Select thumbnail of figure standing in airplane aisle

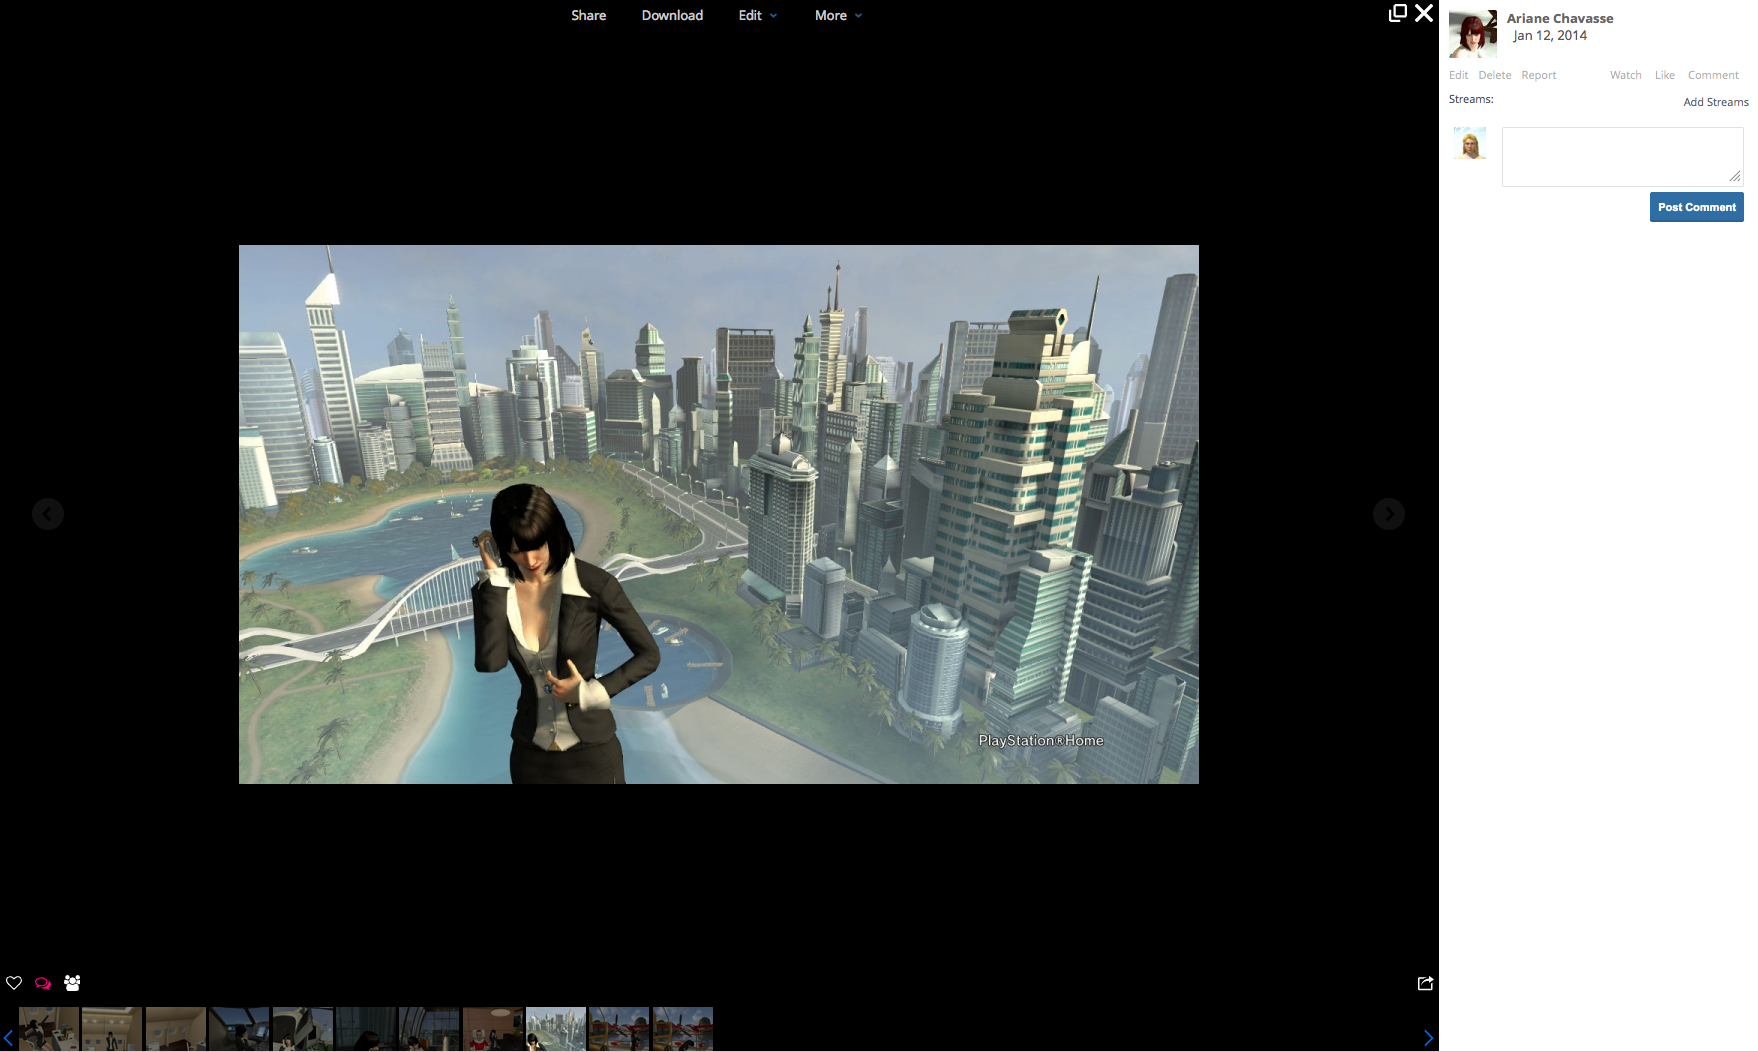coord(112,1028)
